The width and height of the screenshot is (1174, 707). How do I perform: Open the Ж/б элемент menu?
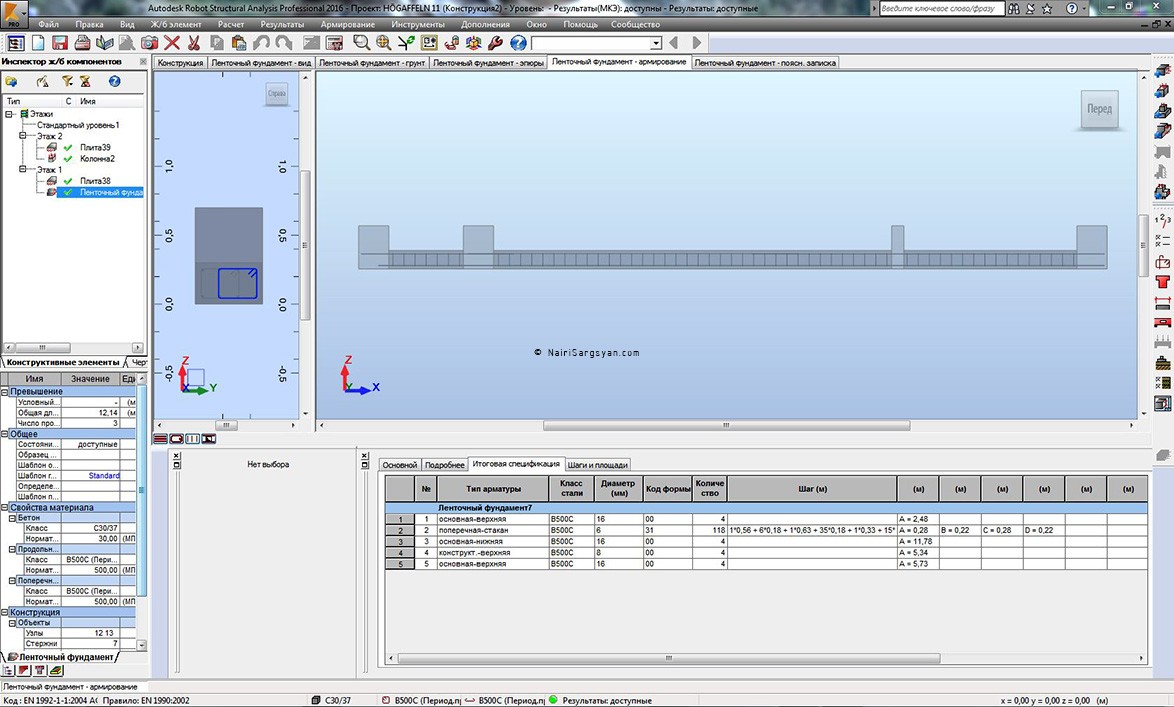(x=176, y=24)
